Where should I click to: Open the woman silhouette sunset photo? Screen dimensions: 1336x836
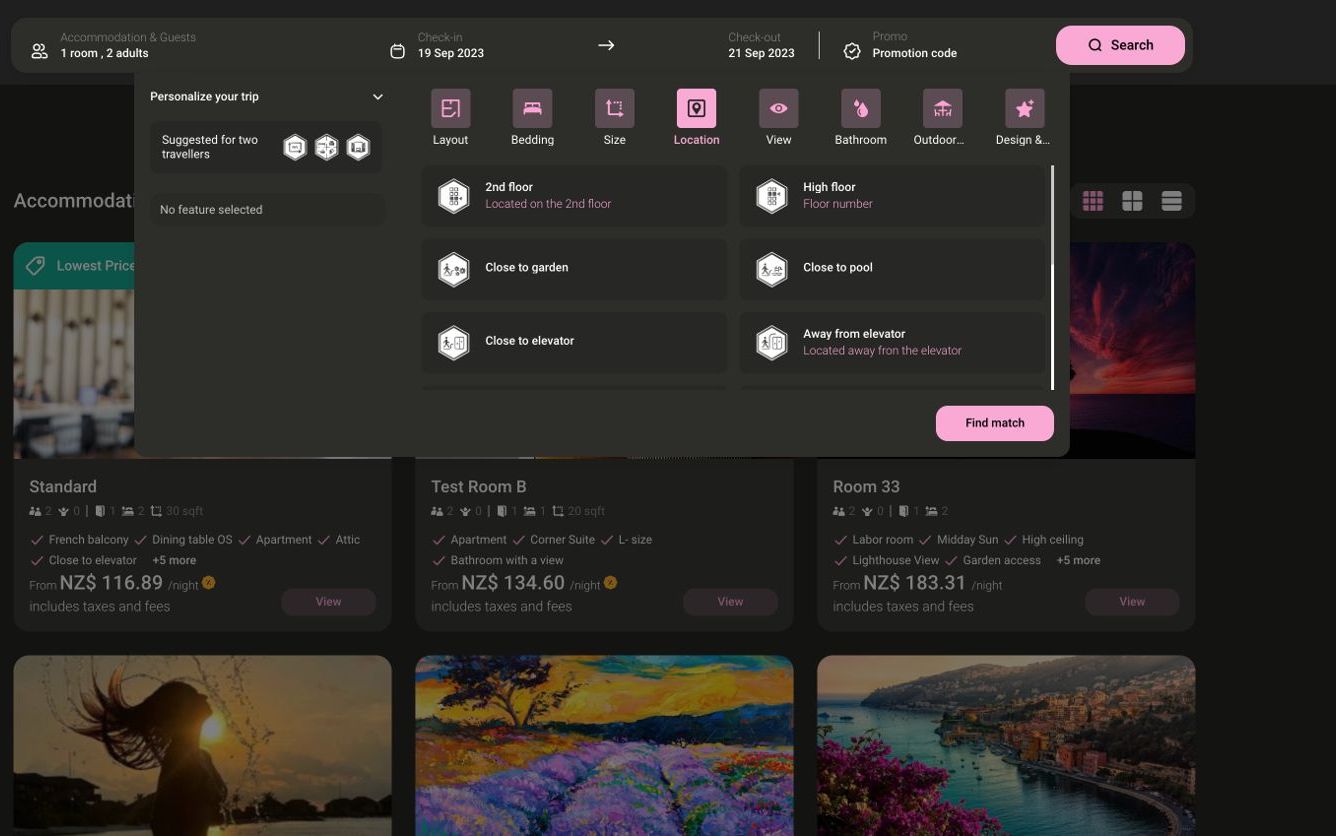tap(202, 746)
